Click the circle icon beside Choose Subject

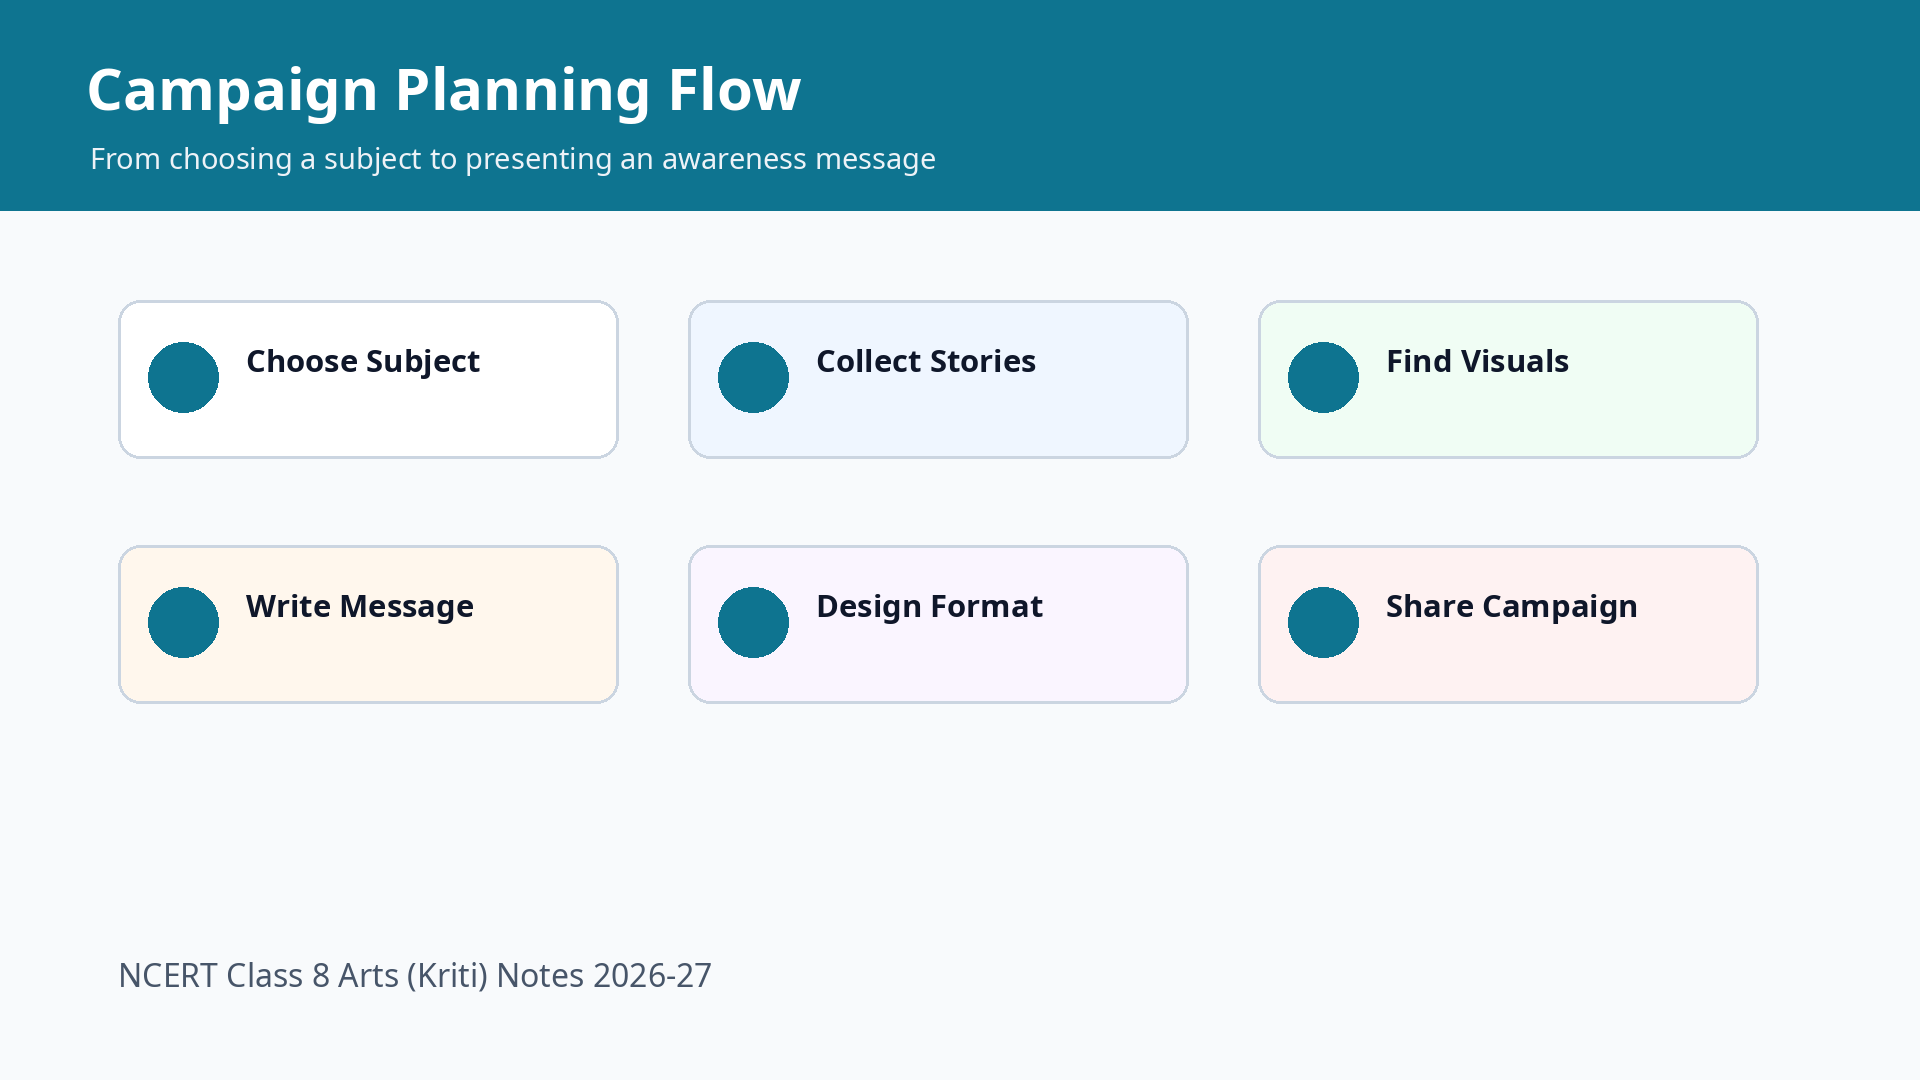pyautogui.click(x=183, y=377)
